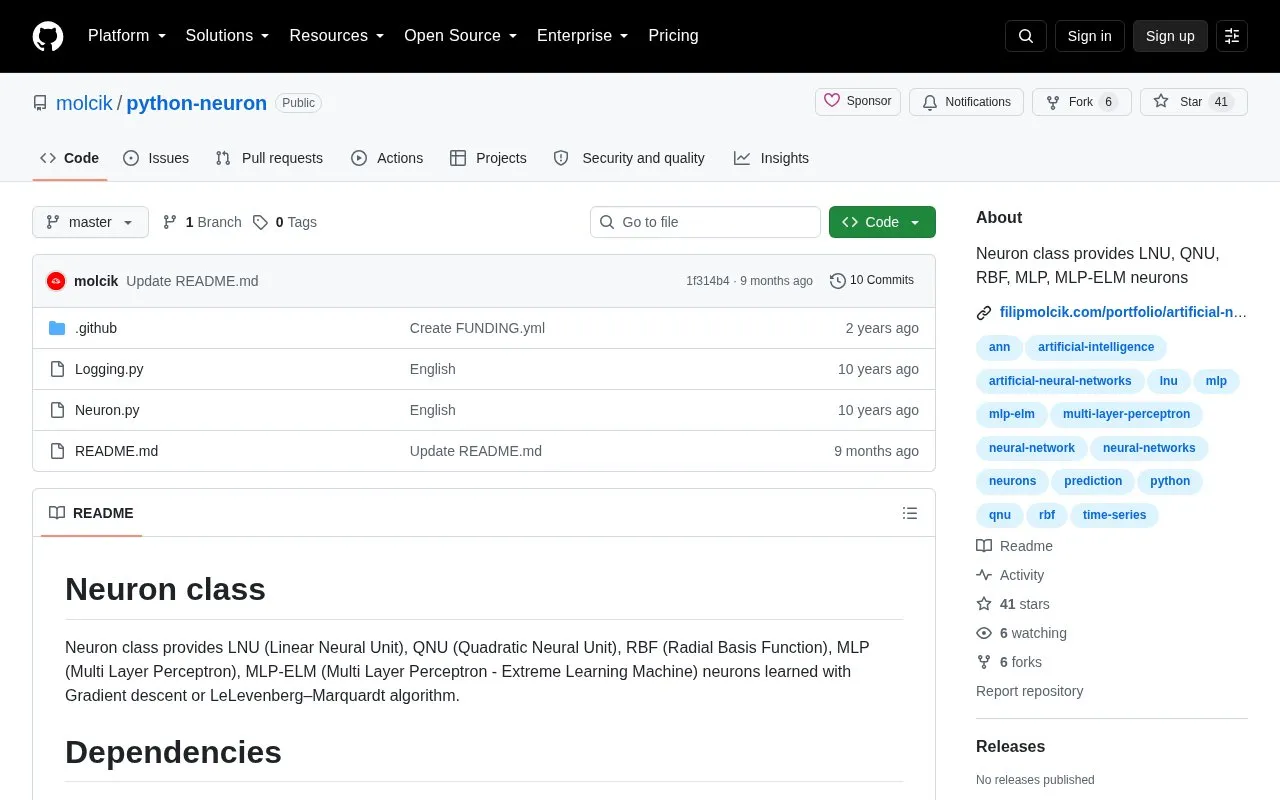Open the green Code dropdown

[882, 222]
